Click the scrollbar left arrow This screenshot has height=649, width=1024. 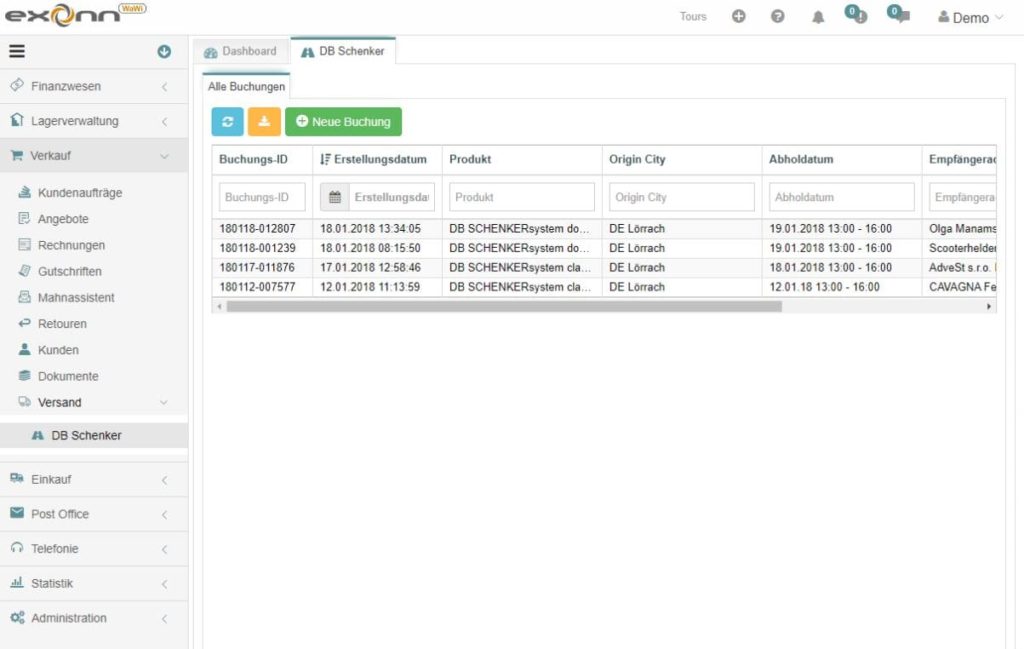coord(219,306)
